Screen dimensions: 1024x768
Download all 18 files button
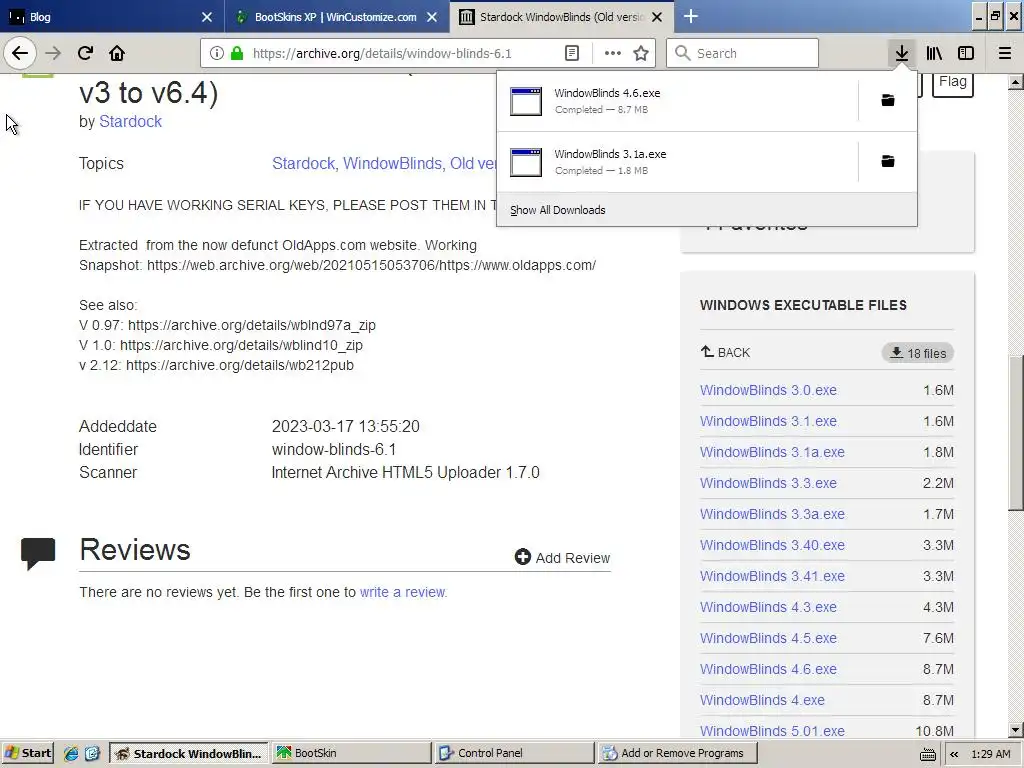point(918,353)
